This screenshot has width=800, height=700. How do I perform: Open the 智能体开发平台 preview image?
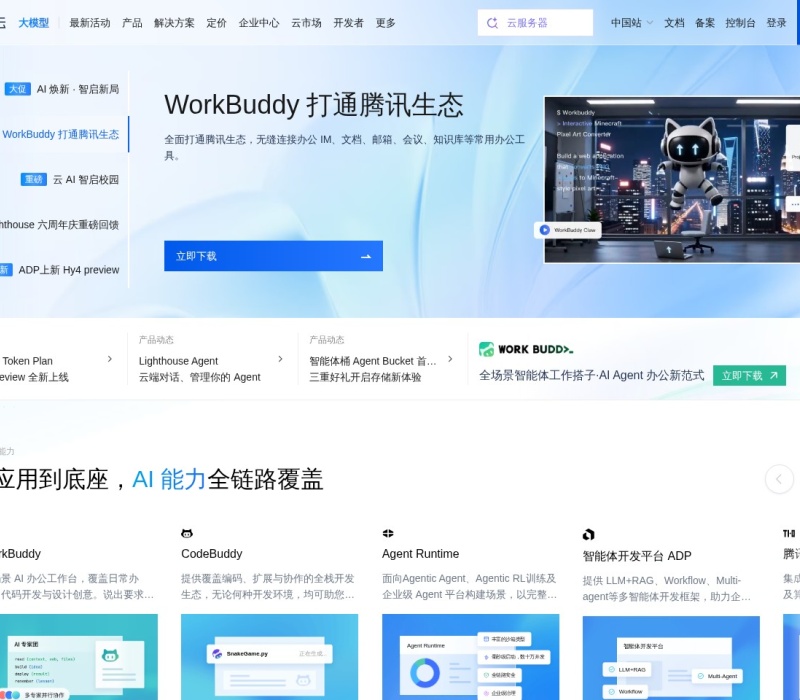(x=671, y=658)
